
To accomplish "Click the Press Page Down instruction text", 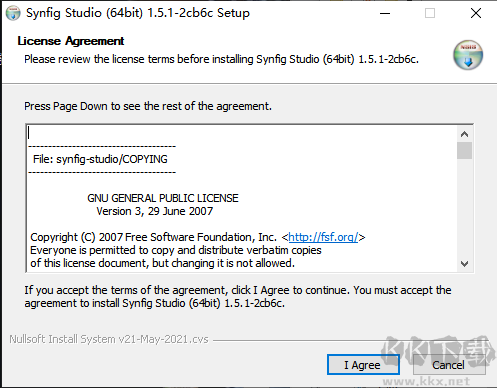I will pyautogui.click(x=148, y=106).
